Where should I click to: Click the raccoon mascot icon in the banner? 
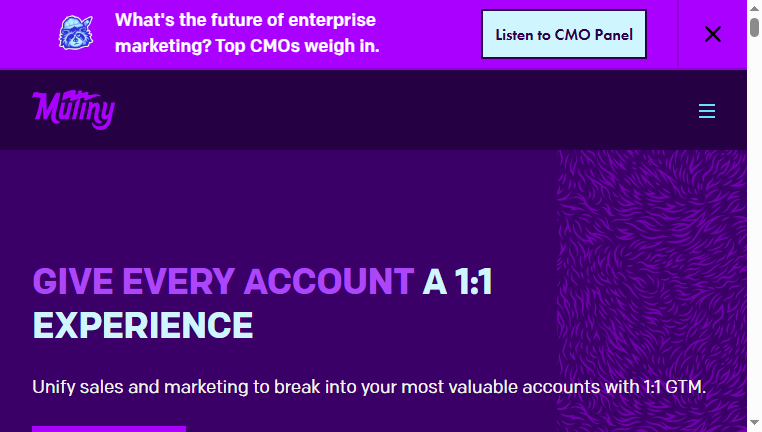[x=76, y=33]
